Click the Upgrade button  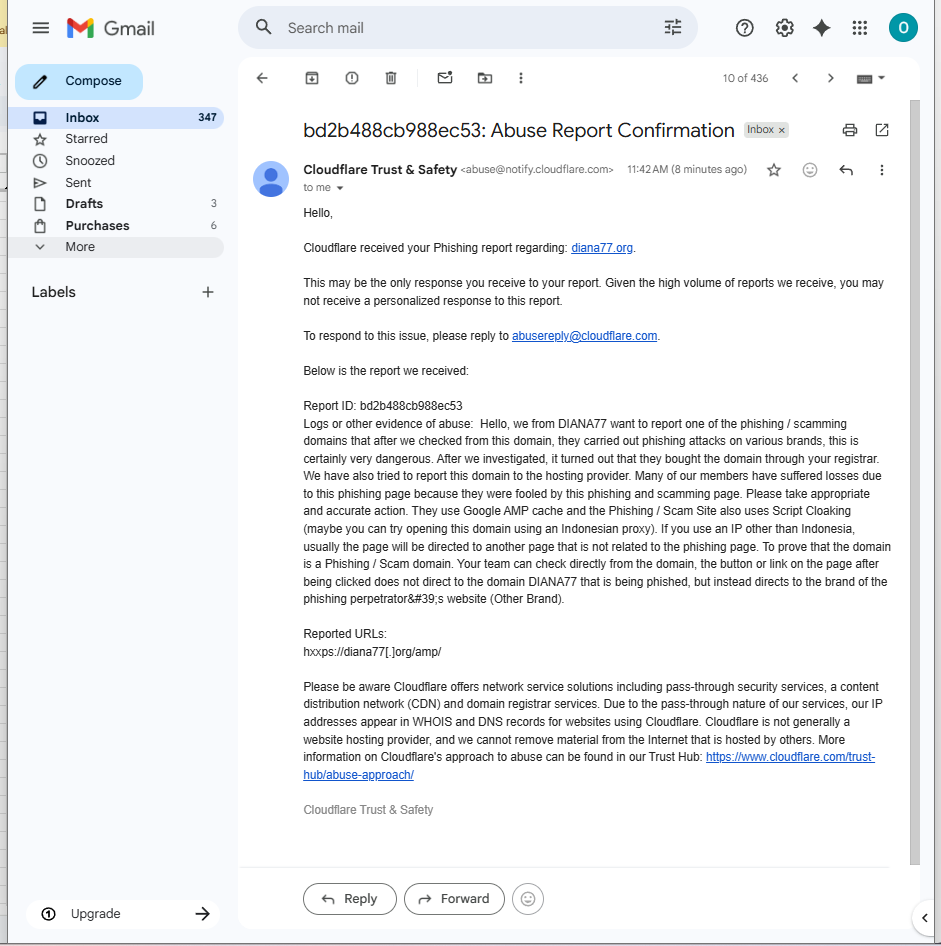[x=123, y=913]
